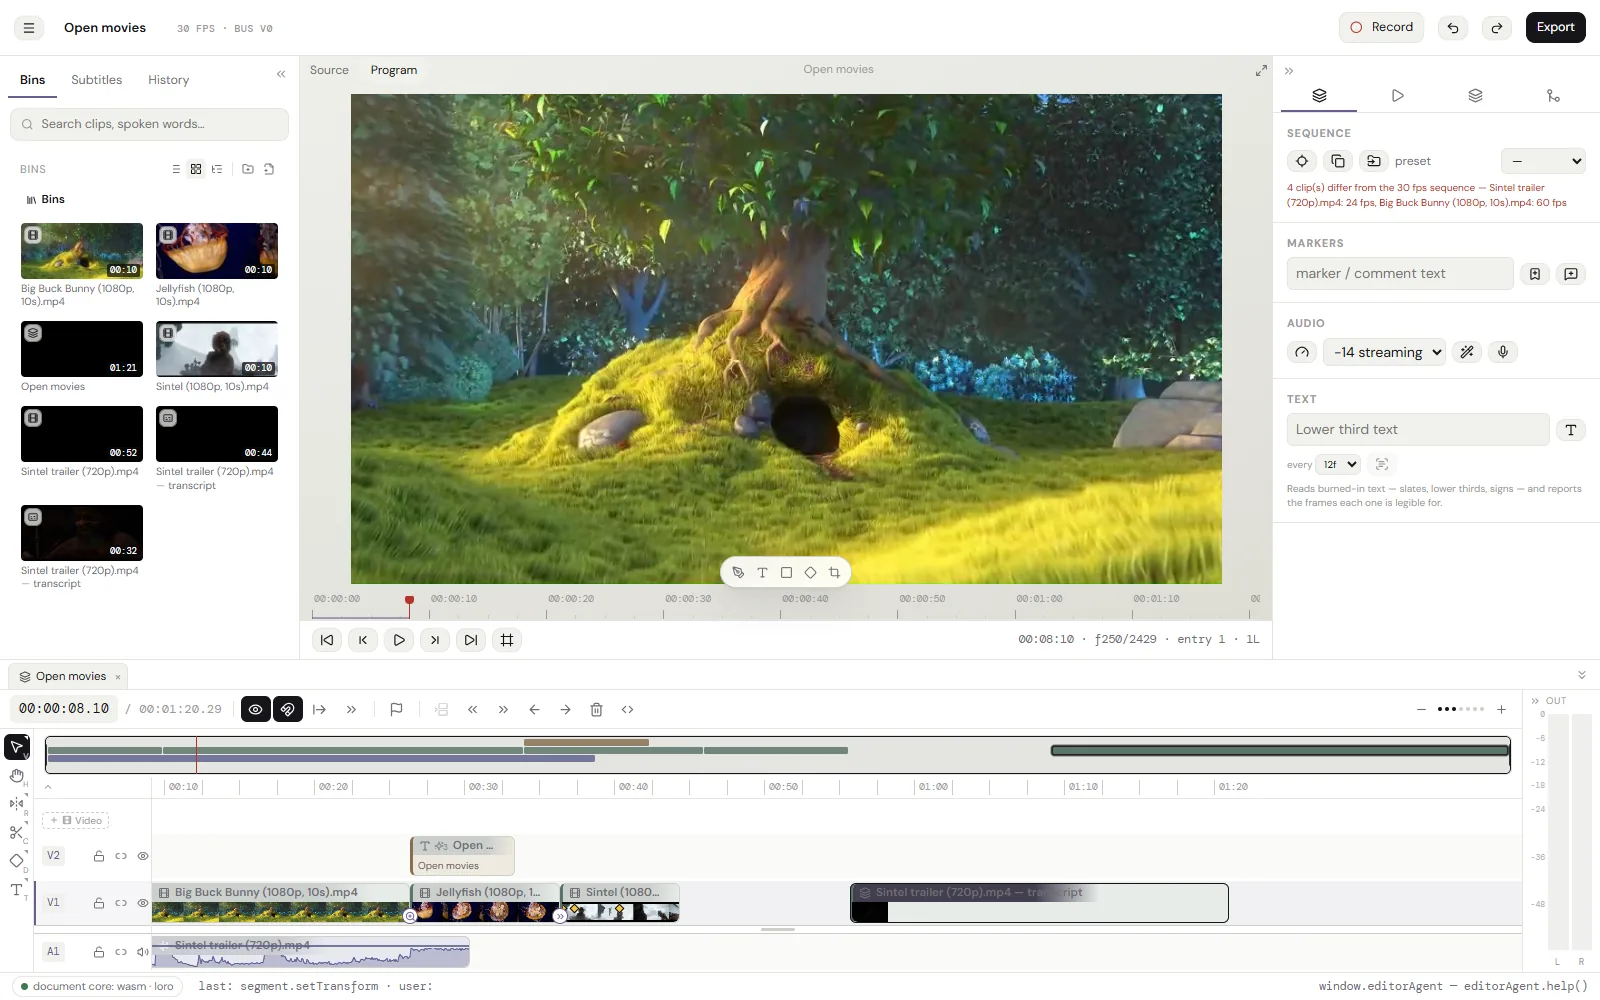This screenshot has width=1600, height=1000.
Task: Add text with the T button
Action: pos(1571,430)
